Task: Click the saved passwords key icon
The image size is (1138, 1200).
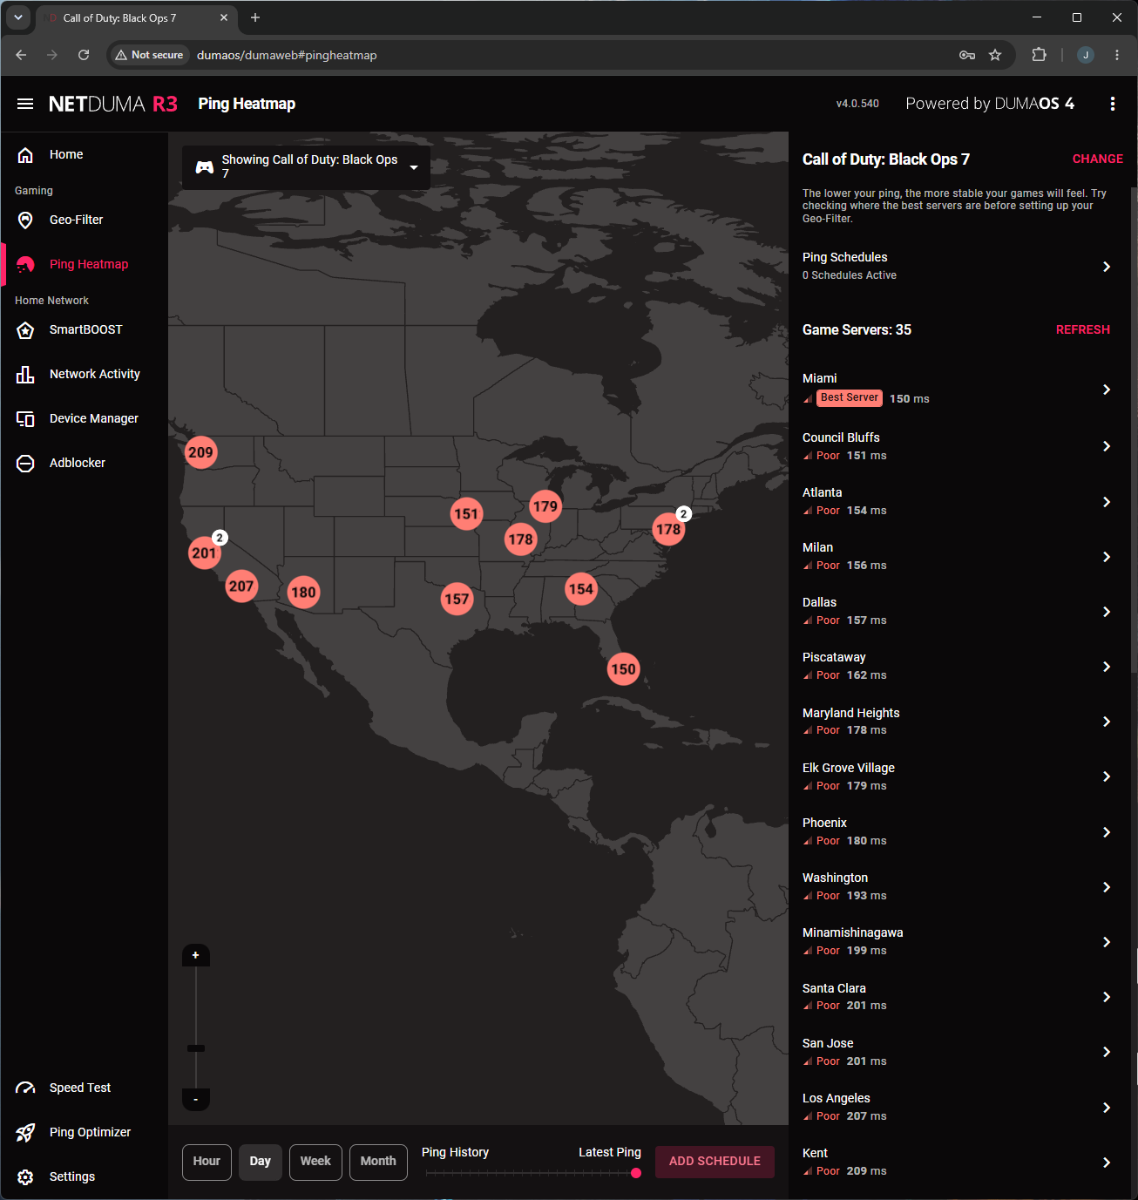Action: coord(967,55)
